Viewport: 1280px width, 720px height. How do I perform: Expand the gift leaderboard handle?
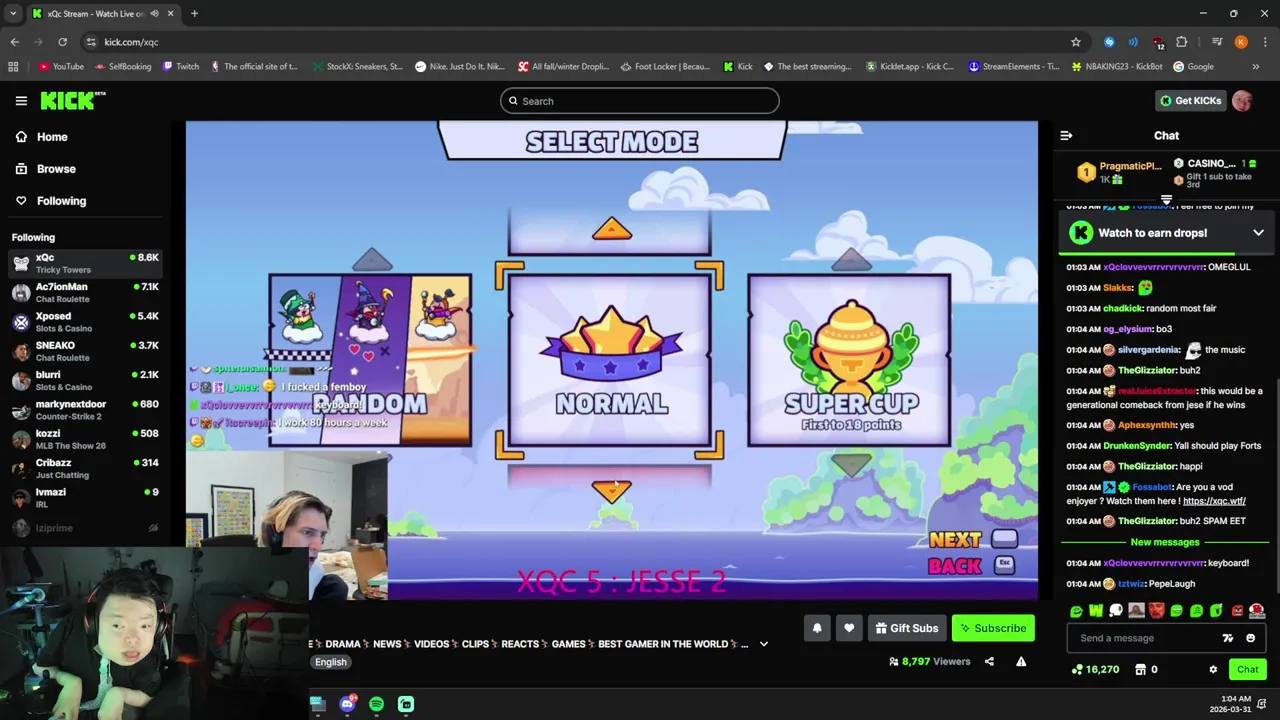click(1166, 200)
